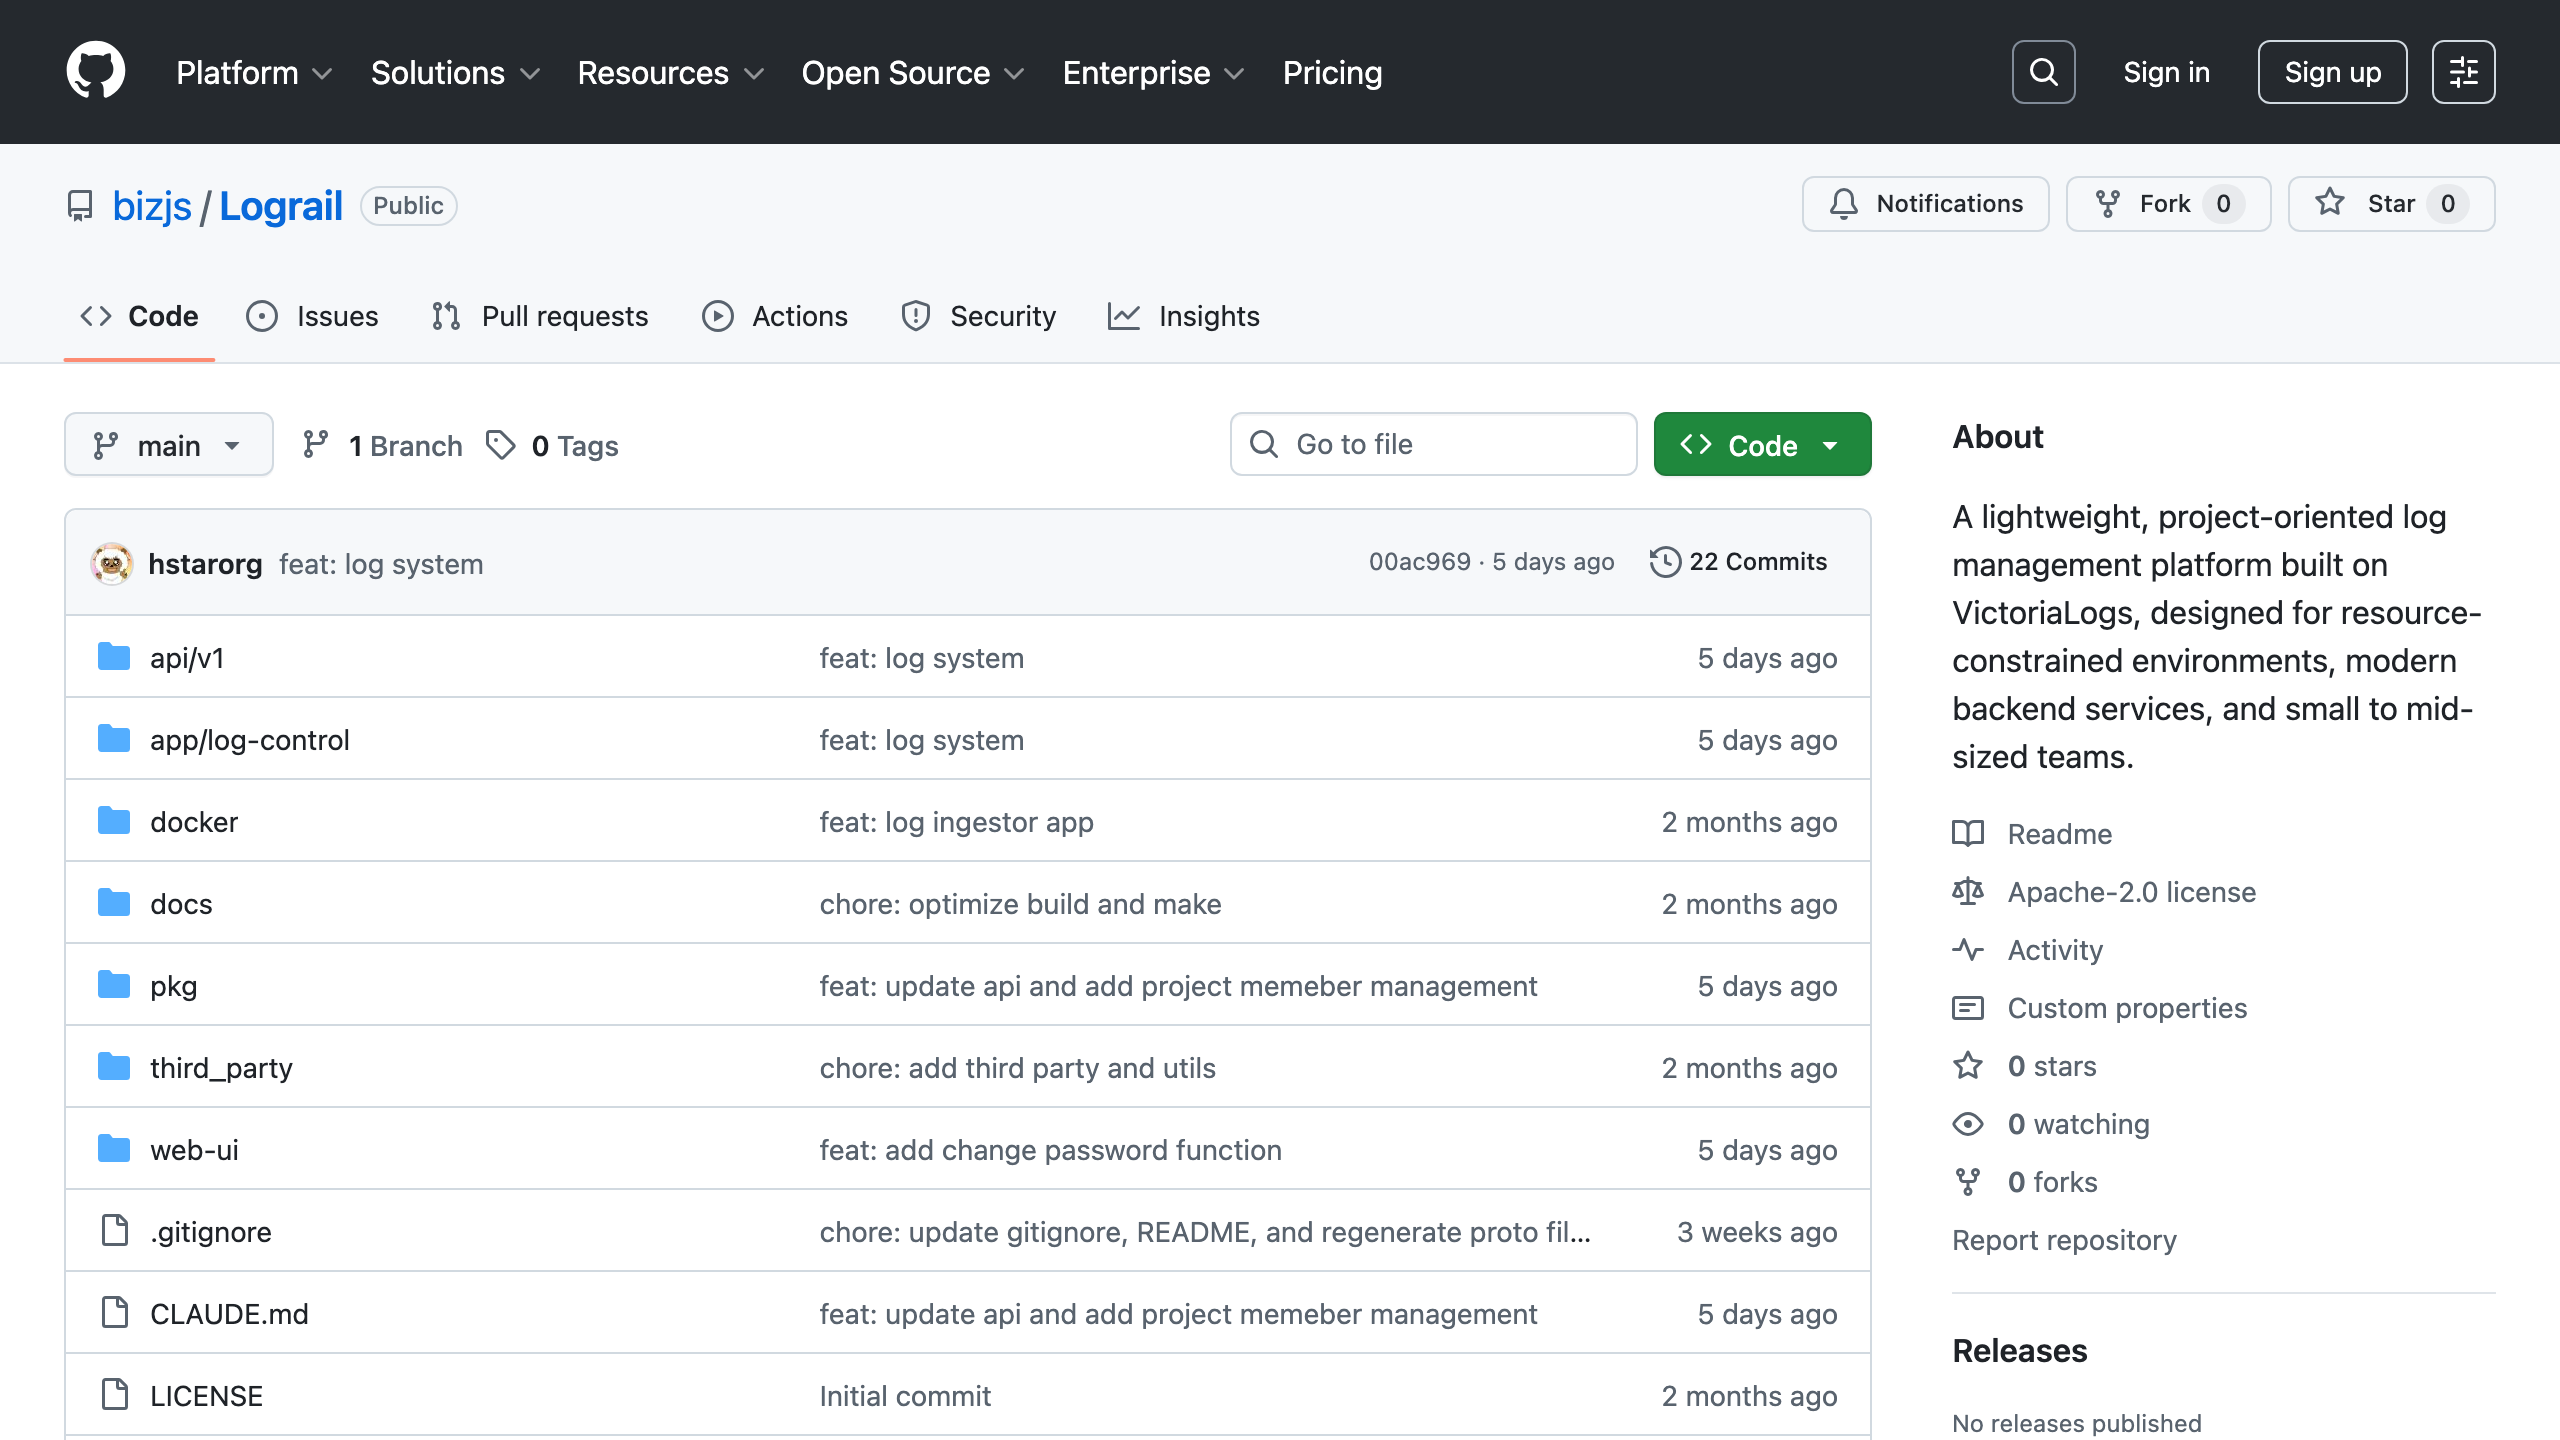Expand the green Code dropdown
This screenshot has height=1440, width=2560.
point(1762,445)
